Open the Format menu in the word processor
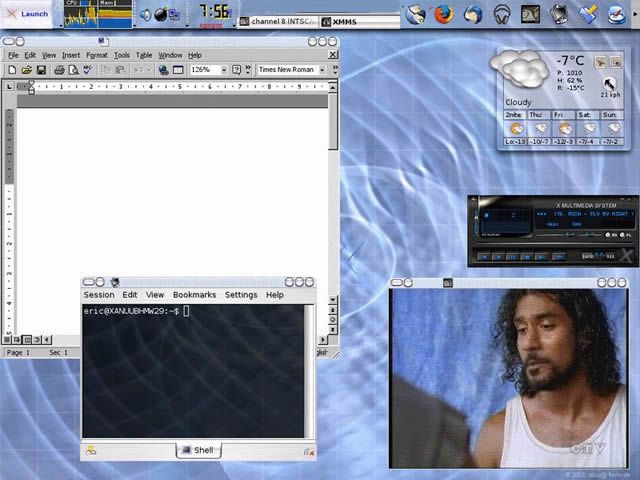640x480 pixels. (x=97, y=55)
